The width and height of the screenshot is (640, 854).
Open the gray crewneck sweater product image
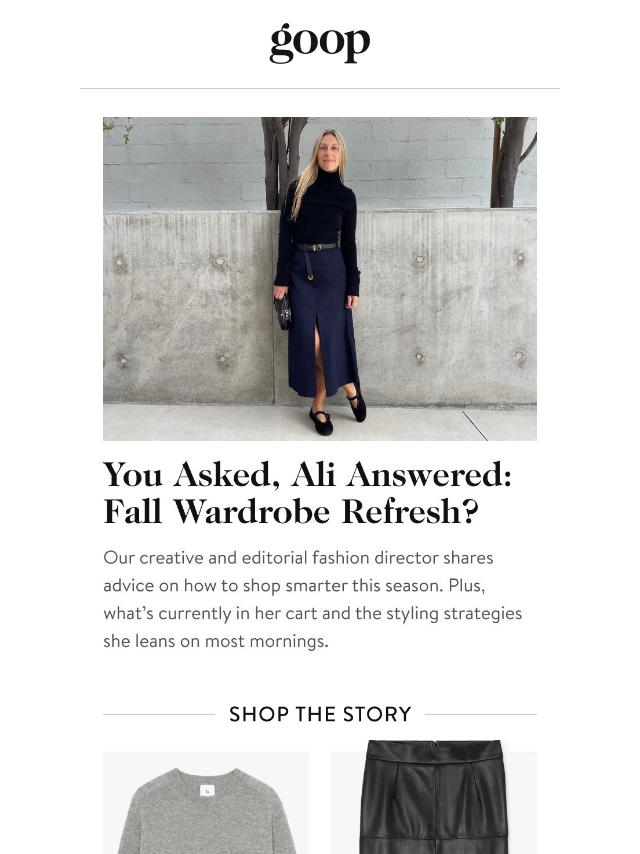click(x=205, y=803)
